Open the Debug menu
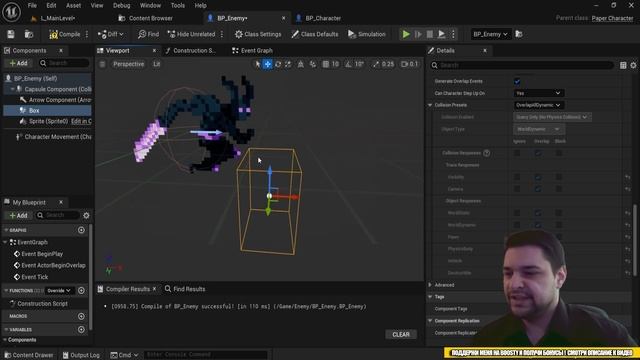 [122, 5]
